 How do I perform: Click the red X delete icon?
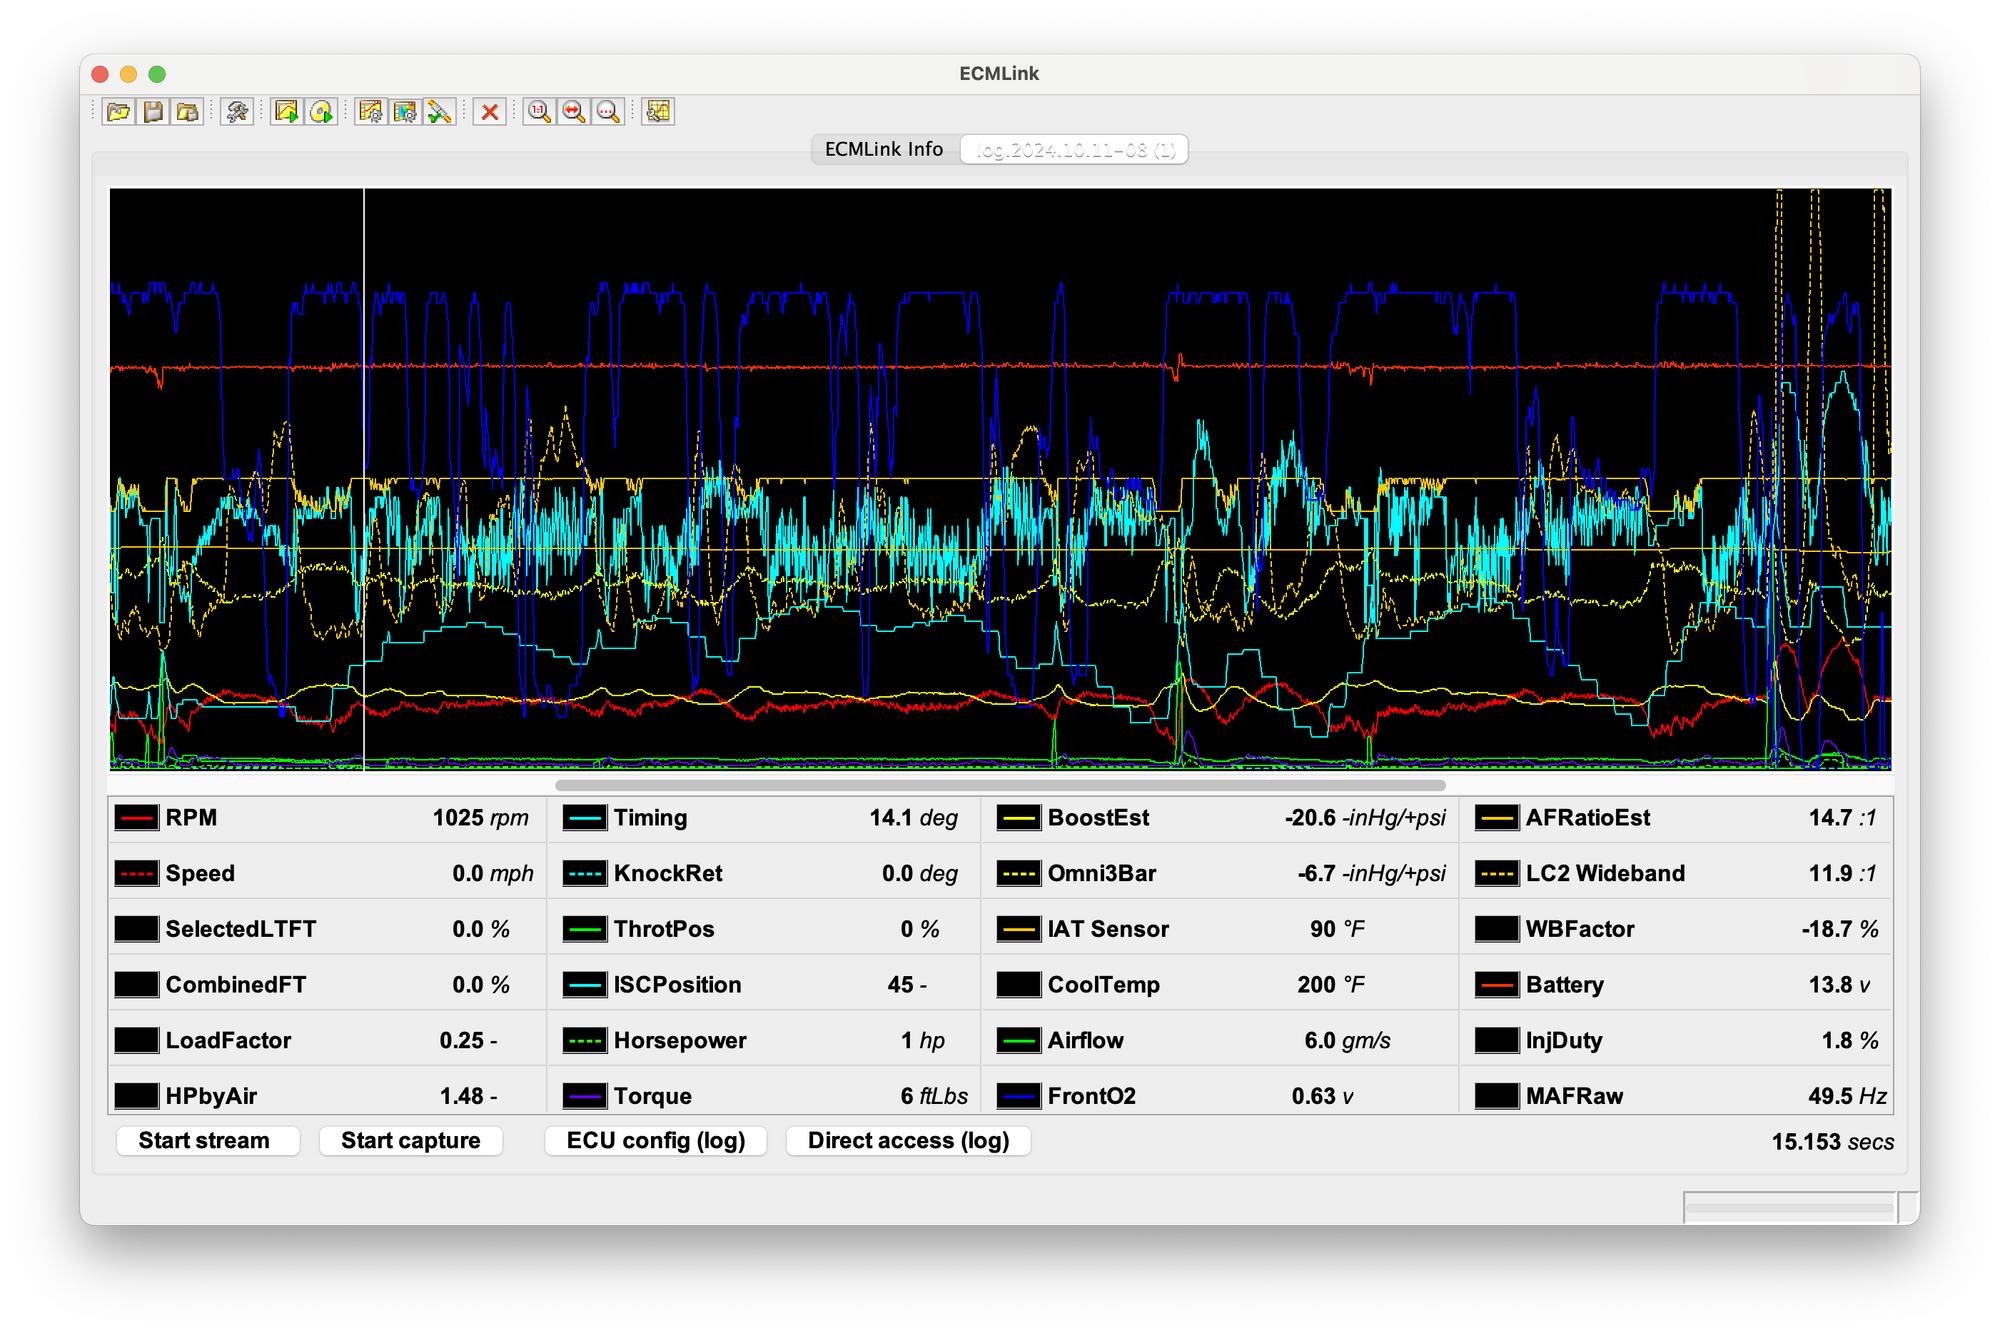(490, 112)
